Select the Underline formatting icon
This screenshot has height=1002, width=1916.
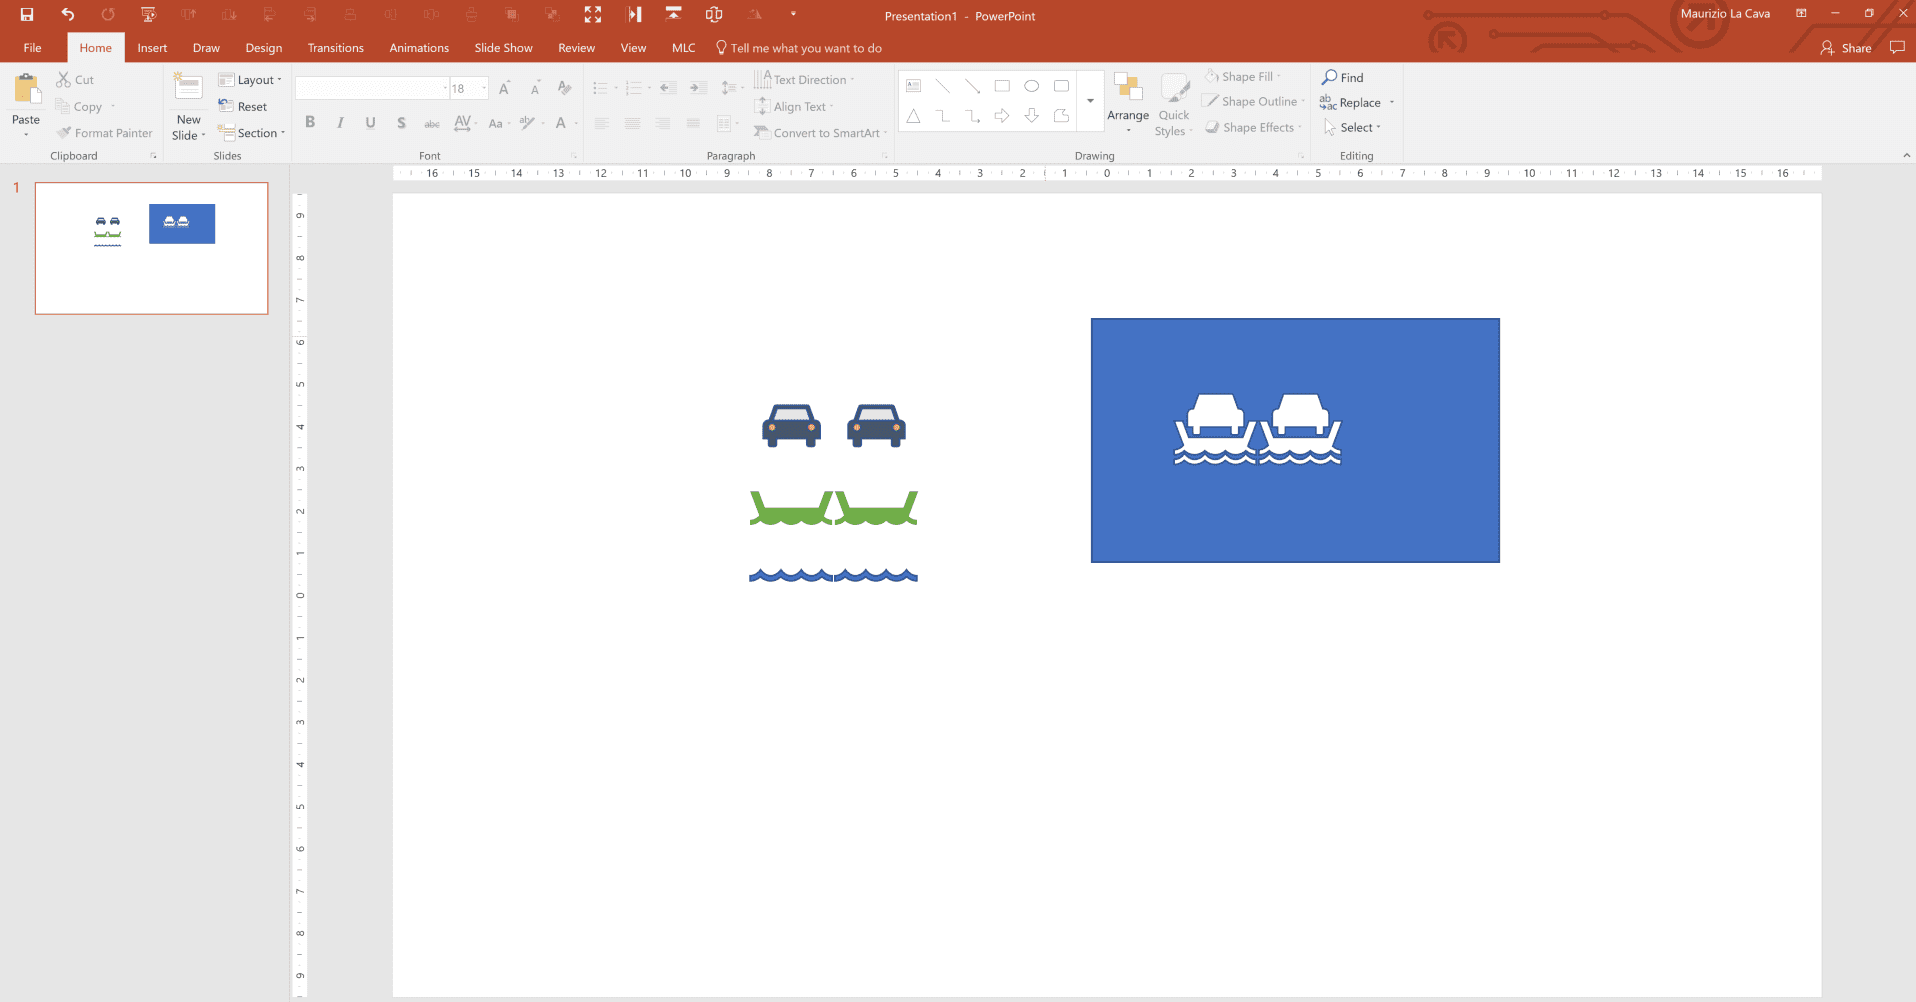pos(370,122)
